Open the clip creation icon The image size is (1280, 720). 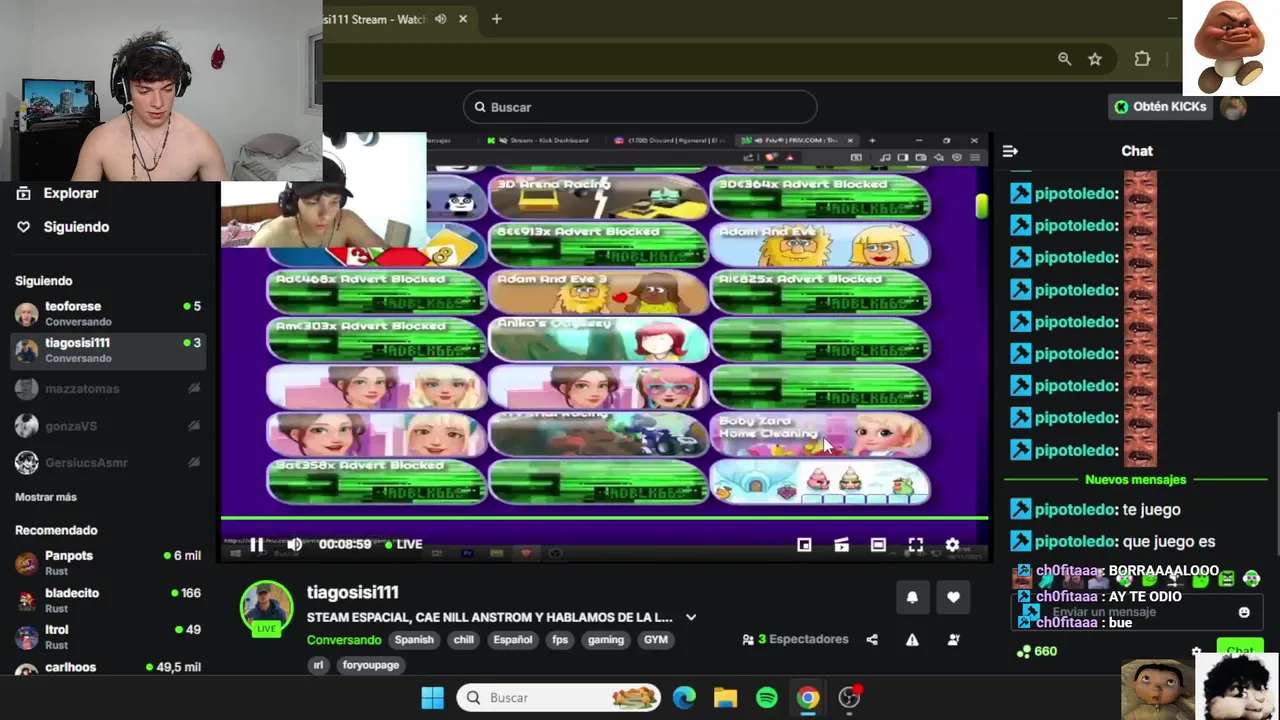[x=841, y=544]
